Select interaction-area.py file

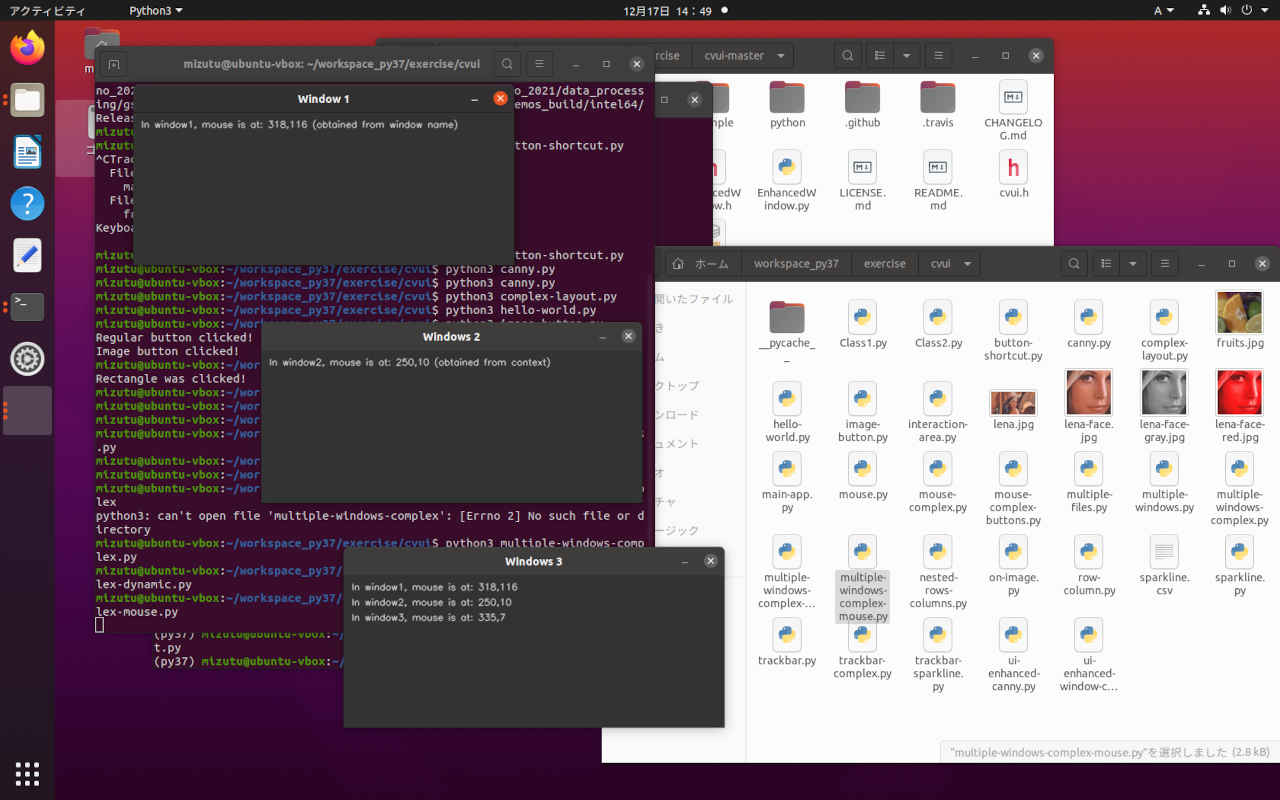(x=937, y=413)
